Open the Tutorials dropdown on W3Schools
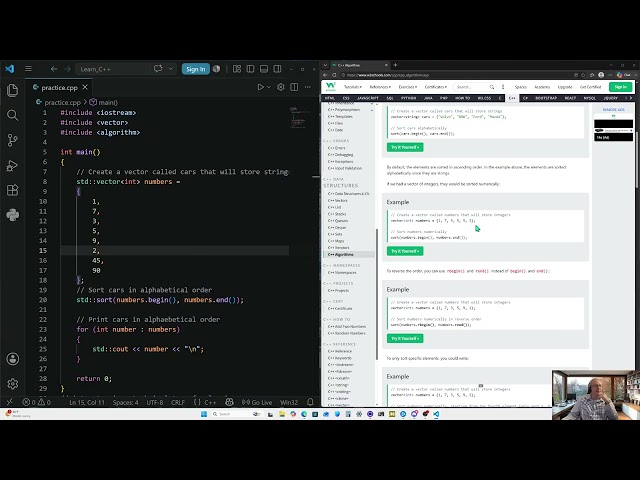640x480 pixels. pyautogui.click(x=353, y=87)
